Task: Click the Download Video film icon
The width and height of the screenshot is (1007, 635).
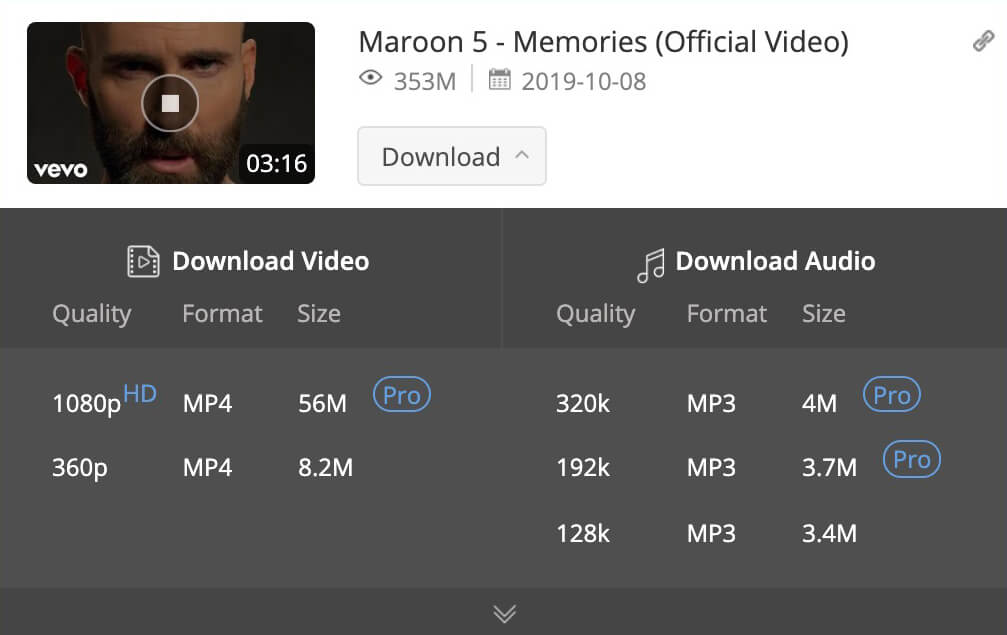Action: pos(144,262)
